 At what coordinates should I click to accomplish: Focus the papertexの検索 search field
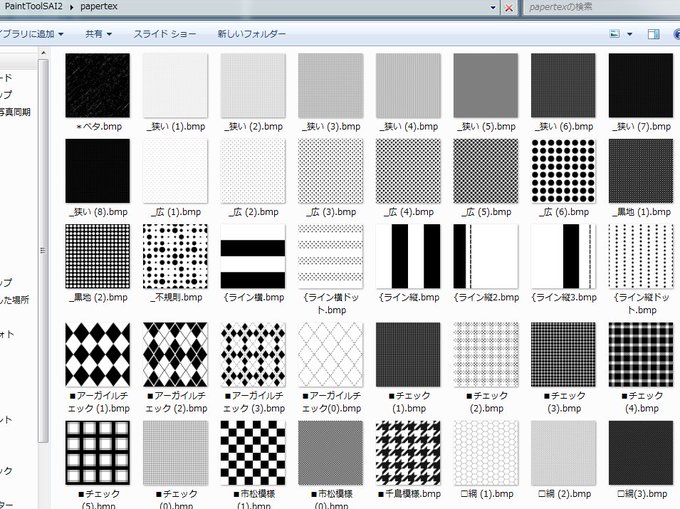pyautogui.click(x=602, y=7)
